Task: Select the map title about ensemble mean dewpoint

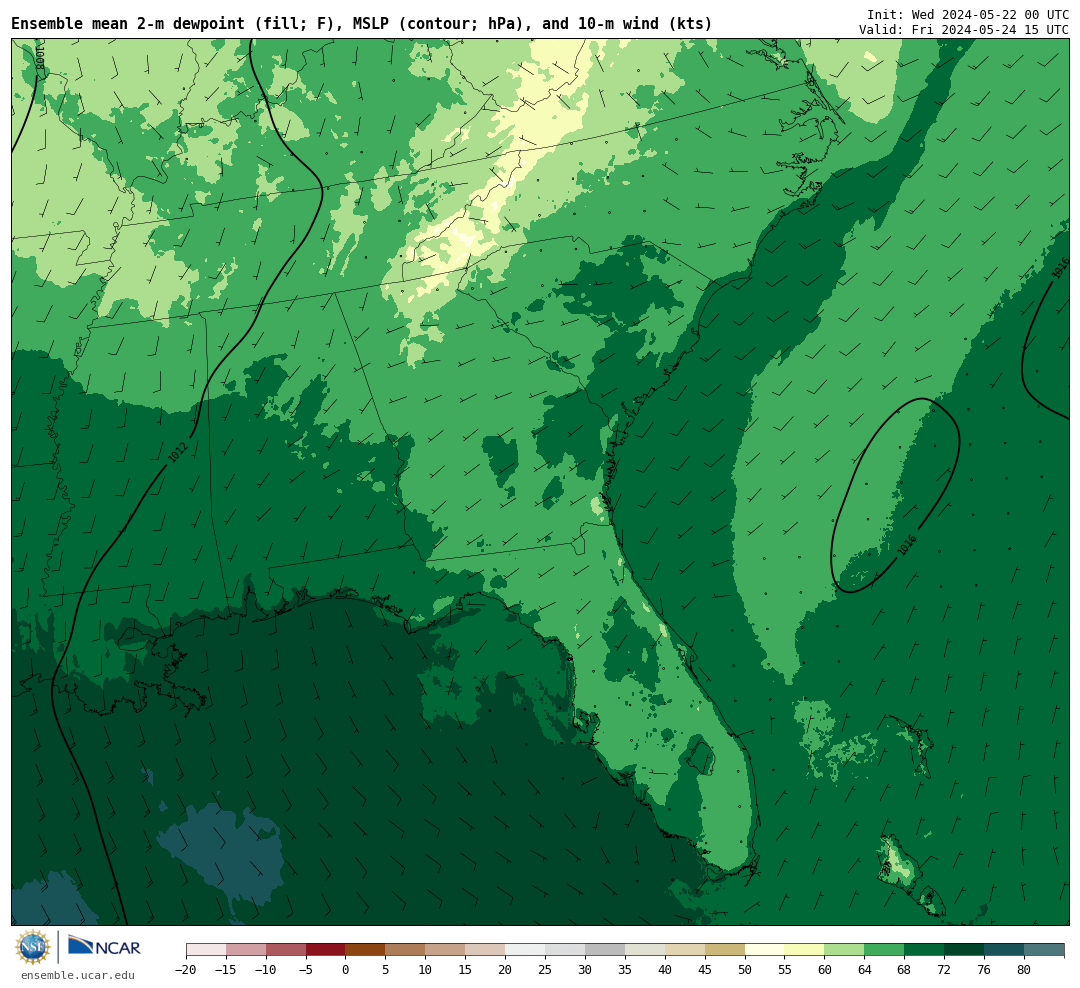Action: (362, 23)
